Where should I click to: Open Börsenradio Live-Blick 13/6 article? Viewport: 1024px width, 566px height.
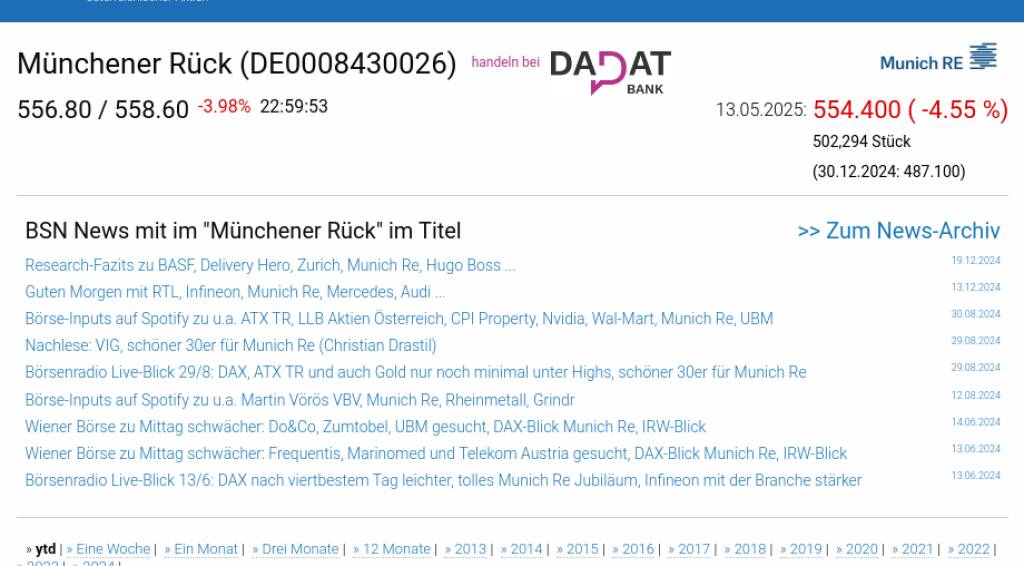point(443,481)
